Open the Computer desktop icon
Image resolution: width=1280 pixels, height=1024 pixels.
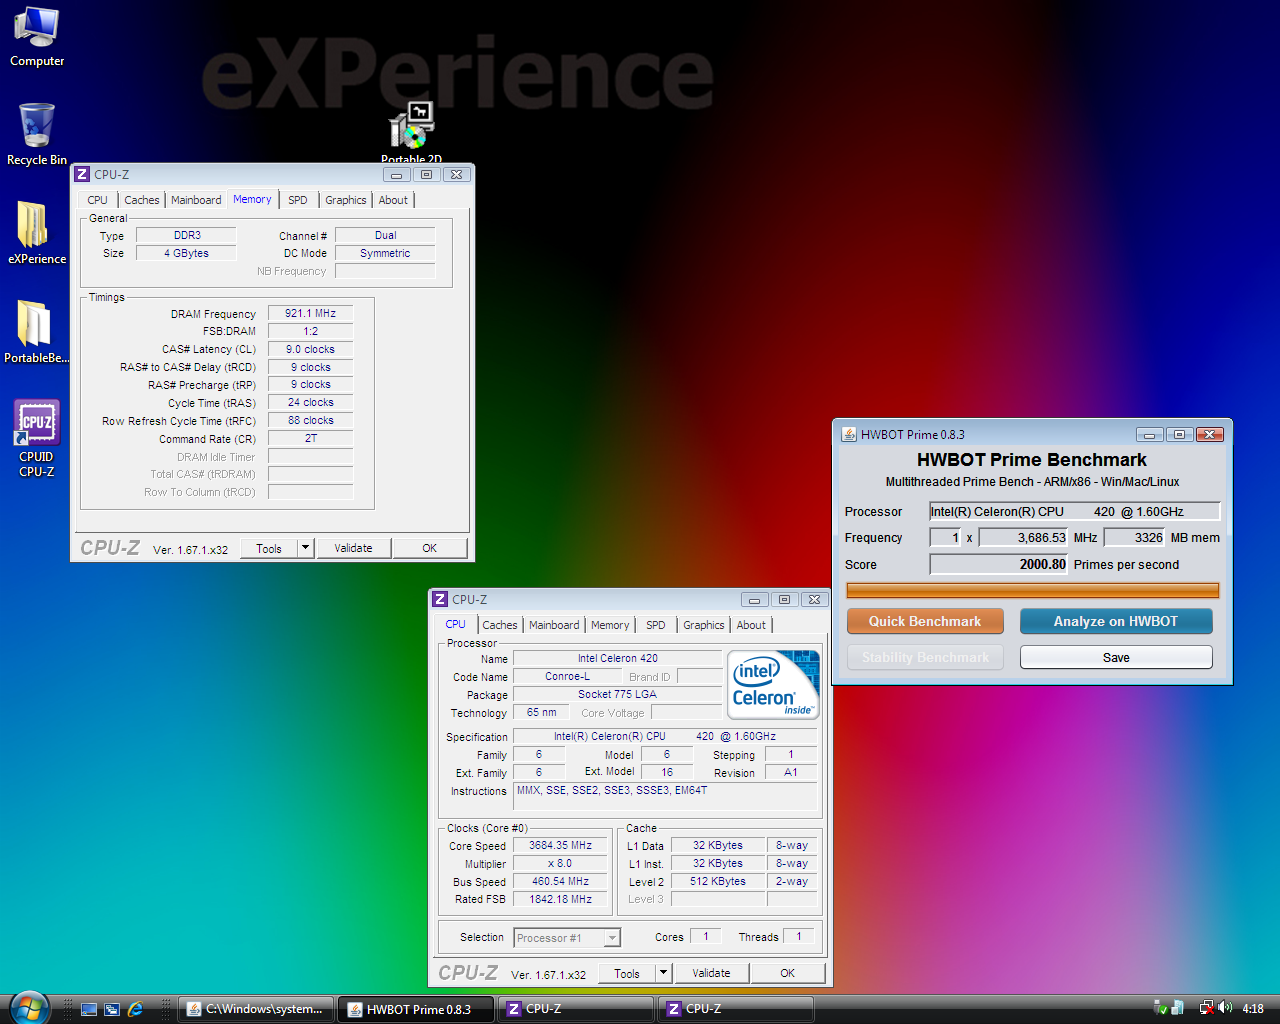tap(37, 36)
